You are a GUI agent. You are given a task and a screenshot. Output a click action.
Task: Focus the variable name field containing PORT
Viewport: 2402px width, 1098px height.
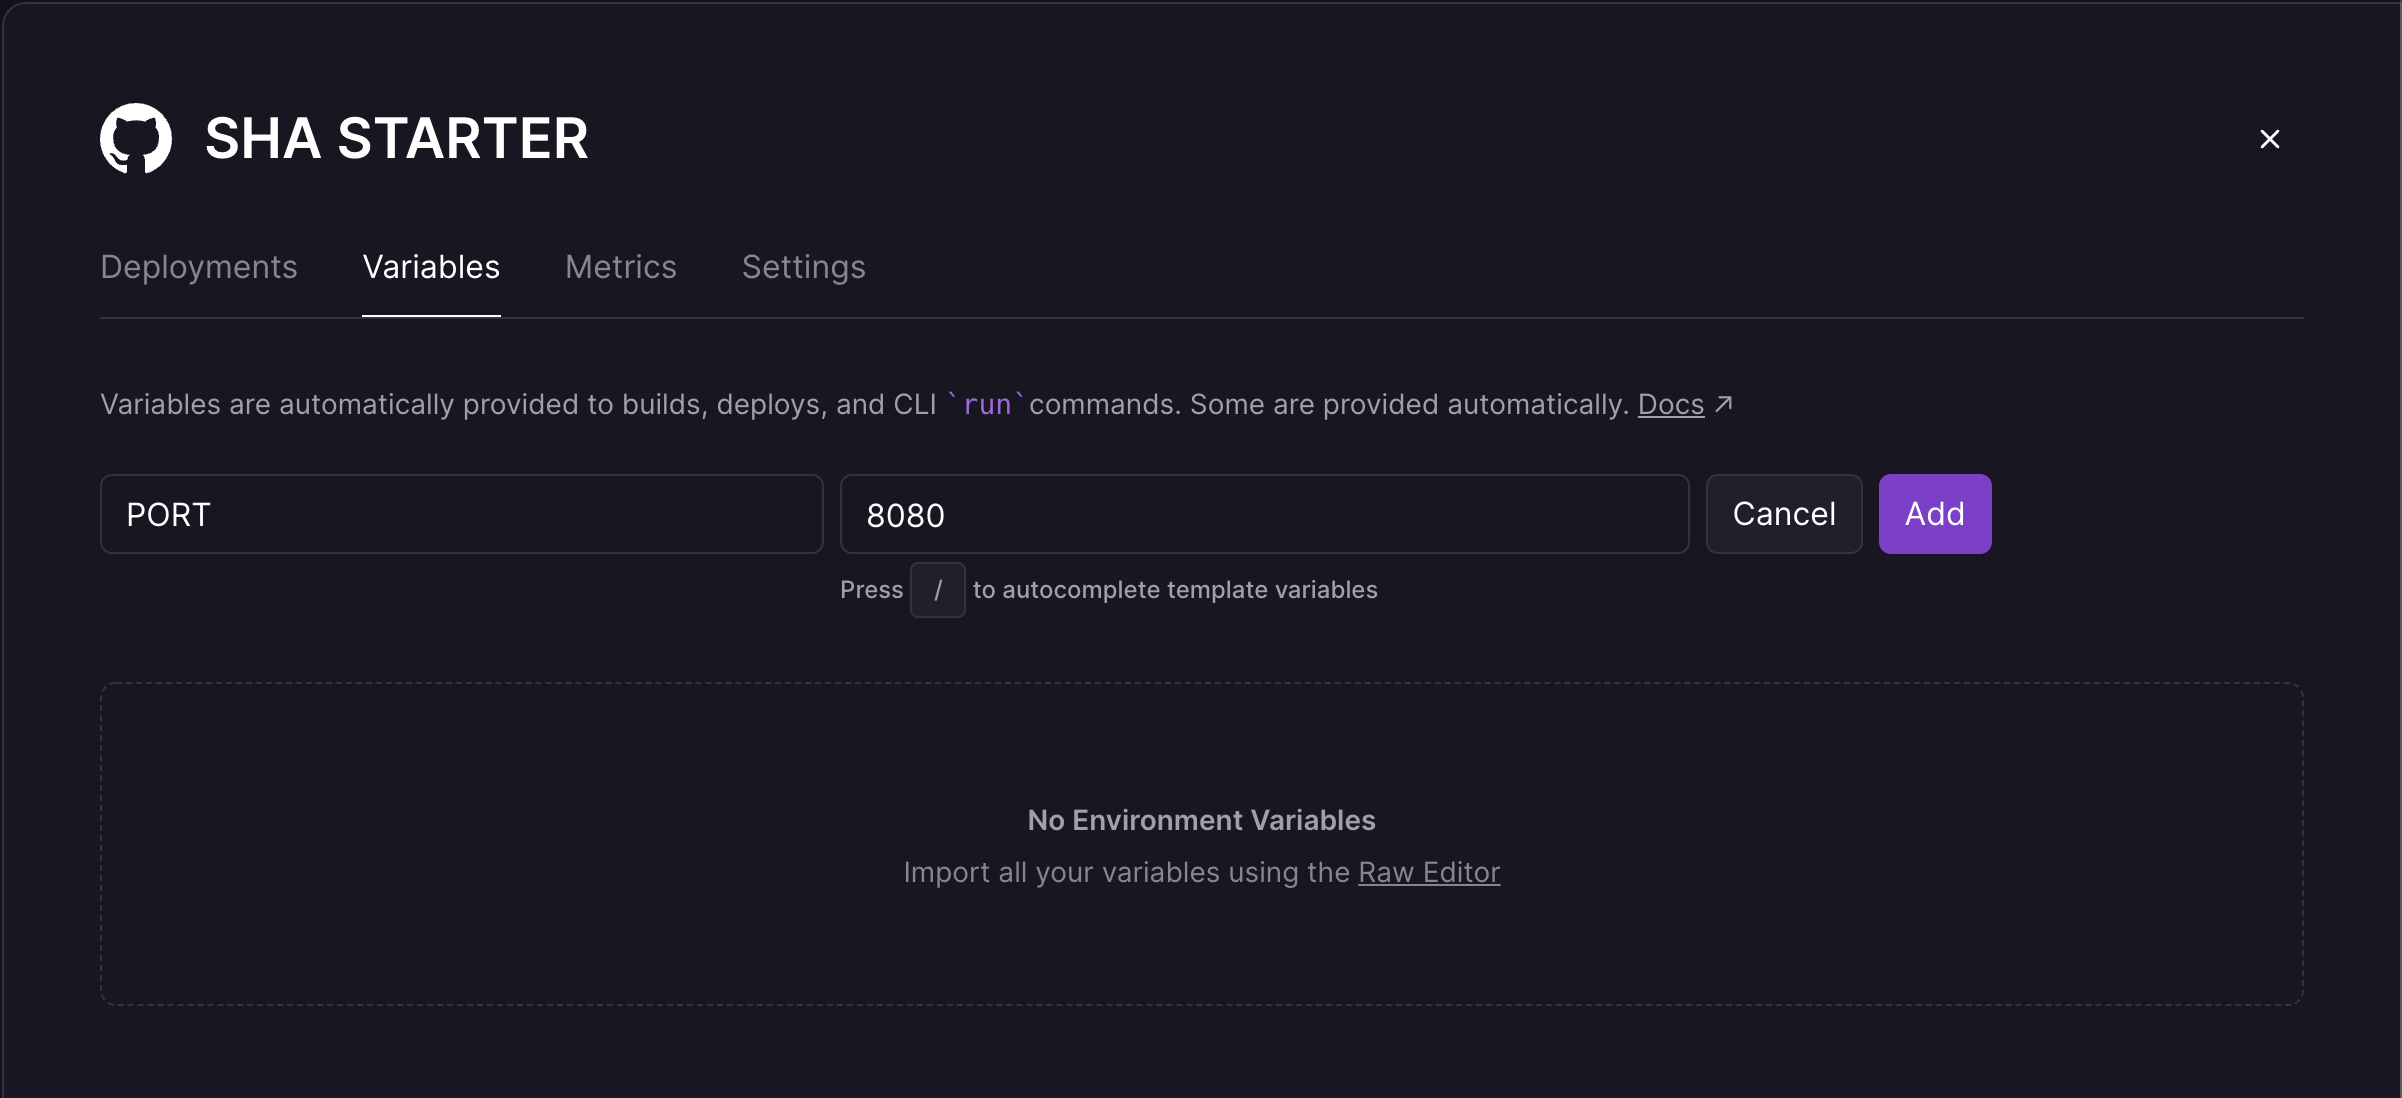(462, 514)
